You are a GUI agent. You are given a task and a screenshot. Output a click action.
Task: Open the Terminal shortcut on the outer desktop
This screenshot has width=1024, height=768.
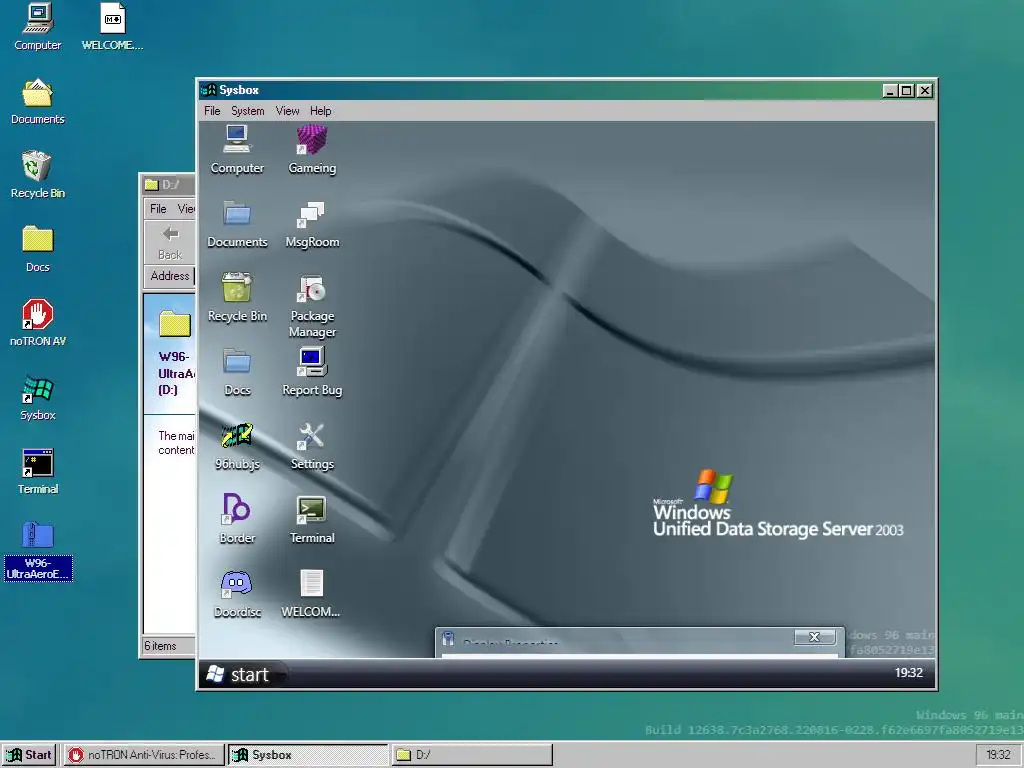click(38, 471)
